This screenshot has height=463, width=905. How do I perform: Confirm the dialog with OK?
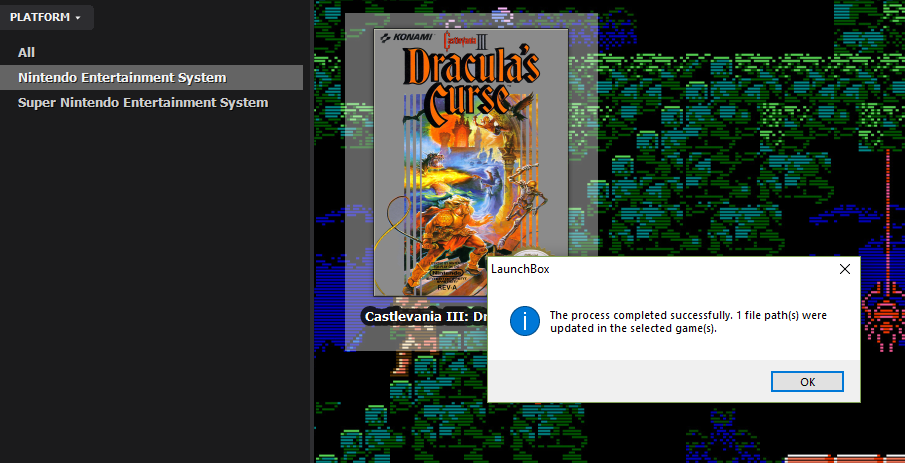(x=807, y=382)
